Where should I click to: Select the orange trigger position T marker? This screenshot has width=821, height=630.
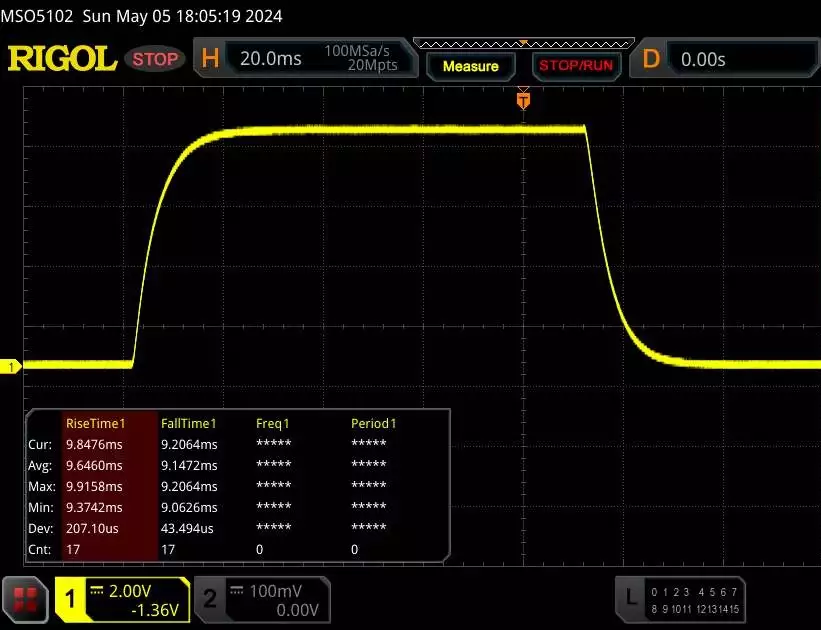(x=523, y=99)
